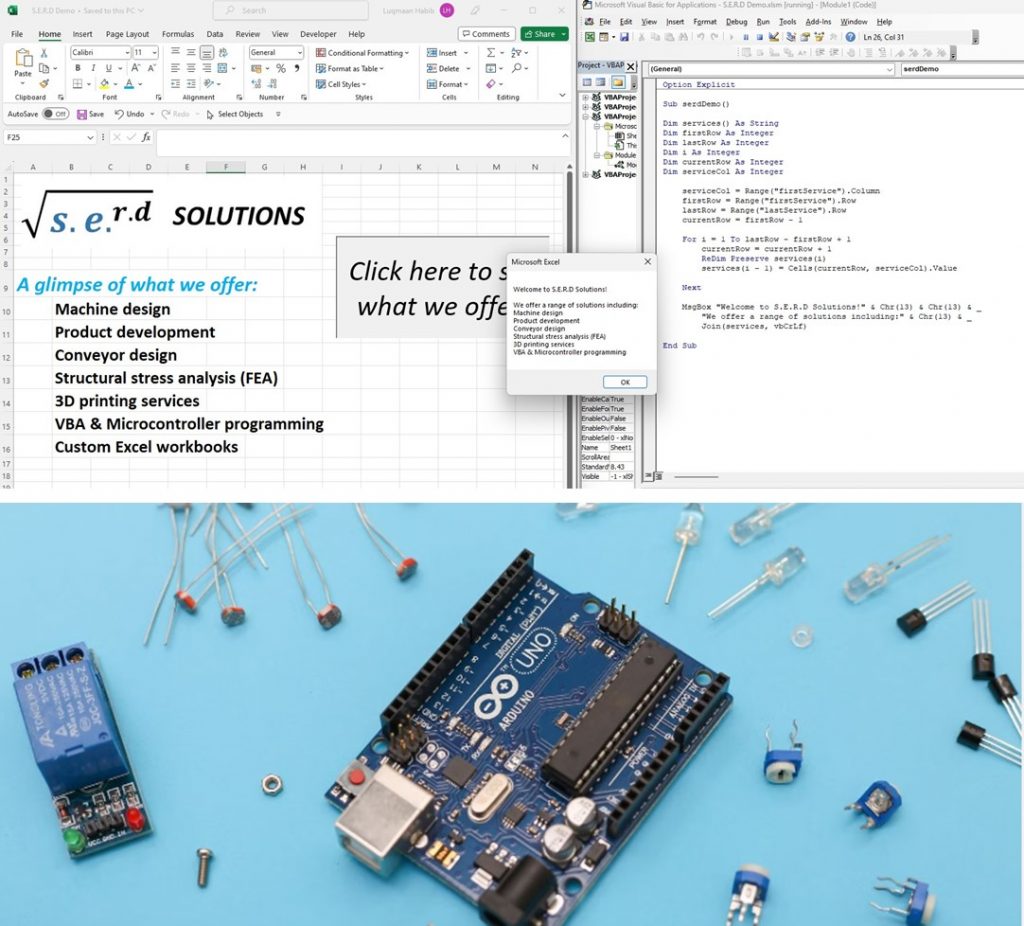Increase font size with the large A icon
The height and width of the screenshot is (926, 1024).
(135, 68)
